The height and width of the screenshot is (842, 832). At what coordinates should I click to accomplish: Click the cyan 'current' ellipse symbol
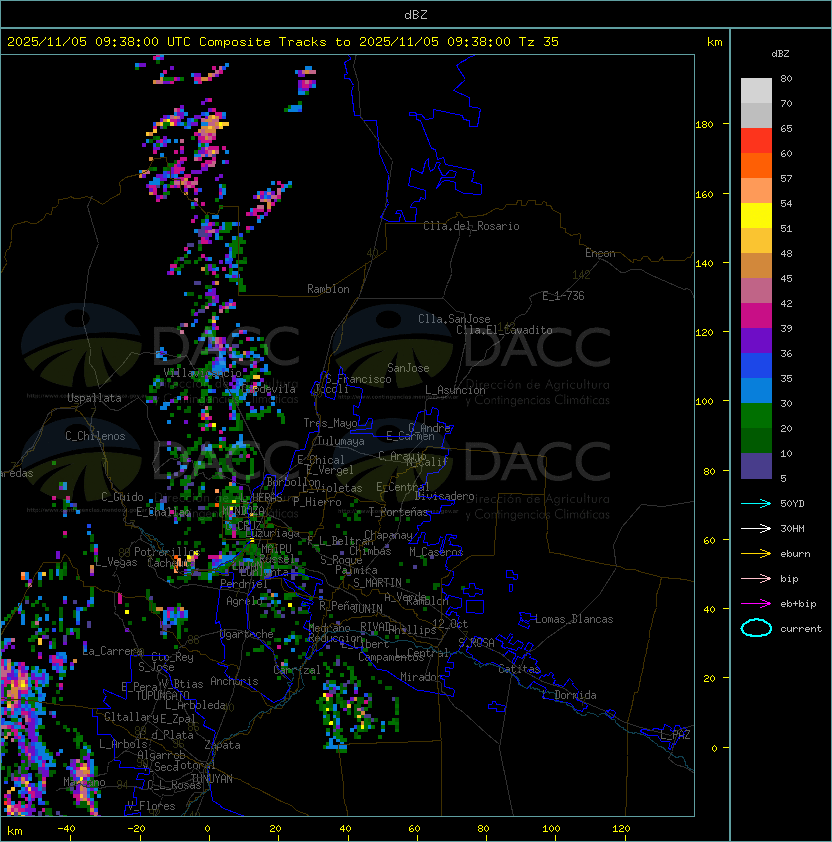pos(756,628)
